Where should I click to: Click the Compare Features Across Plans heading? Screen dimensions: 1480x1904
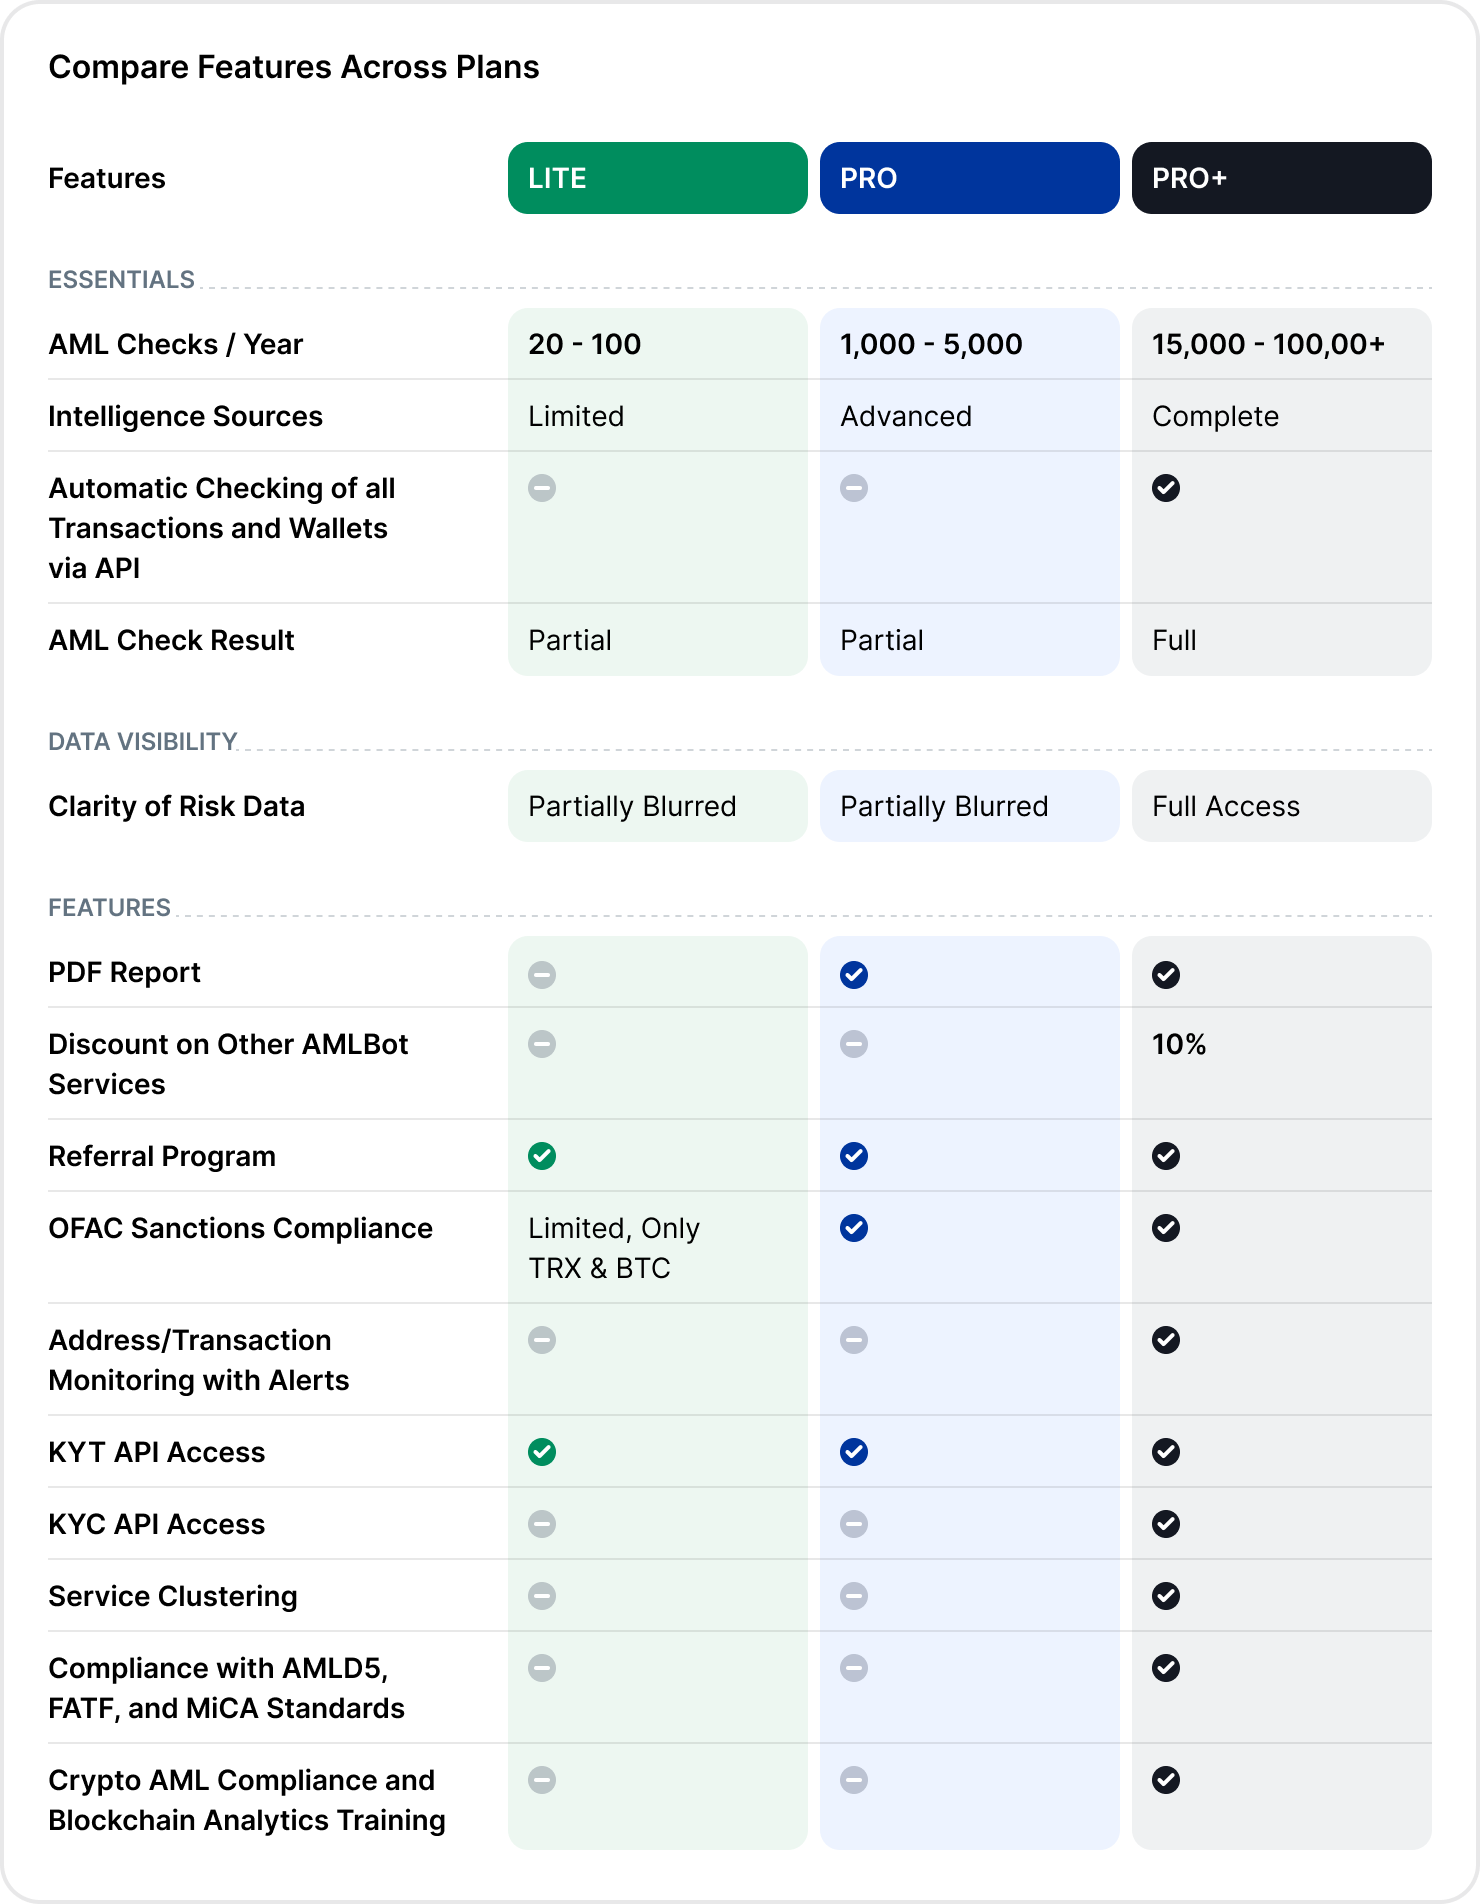tap(294, 67)
